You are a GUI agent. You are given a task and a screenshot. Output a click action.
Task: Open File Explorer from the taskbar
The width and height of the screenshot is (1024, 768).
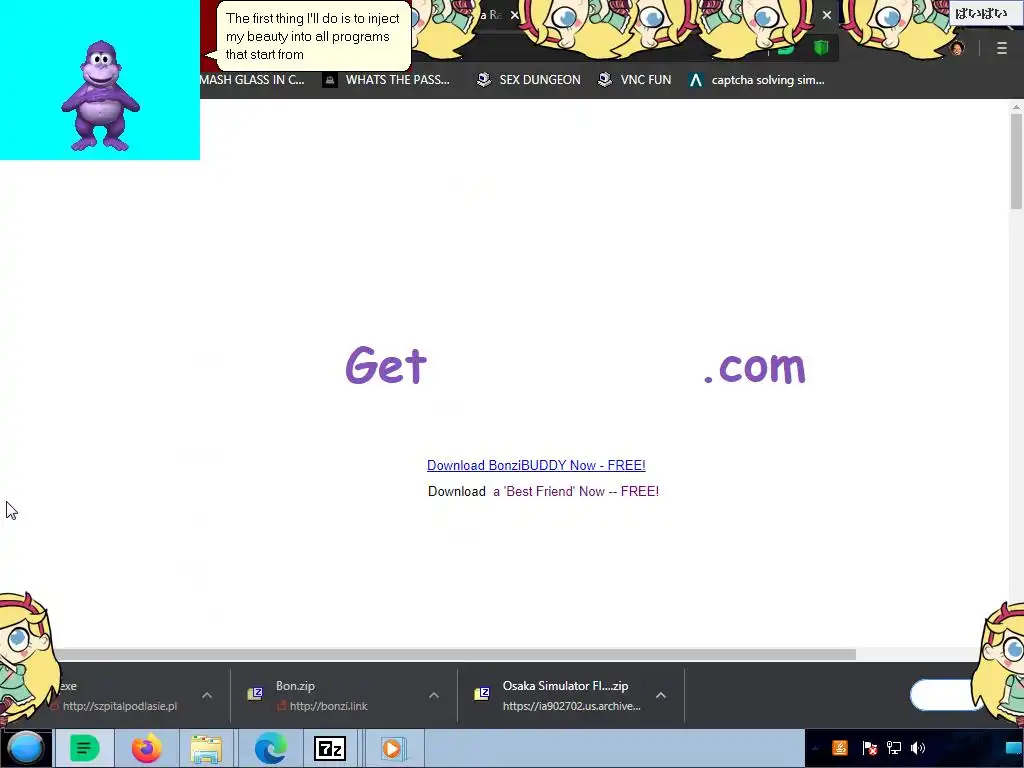[206, 748]
